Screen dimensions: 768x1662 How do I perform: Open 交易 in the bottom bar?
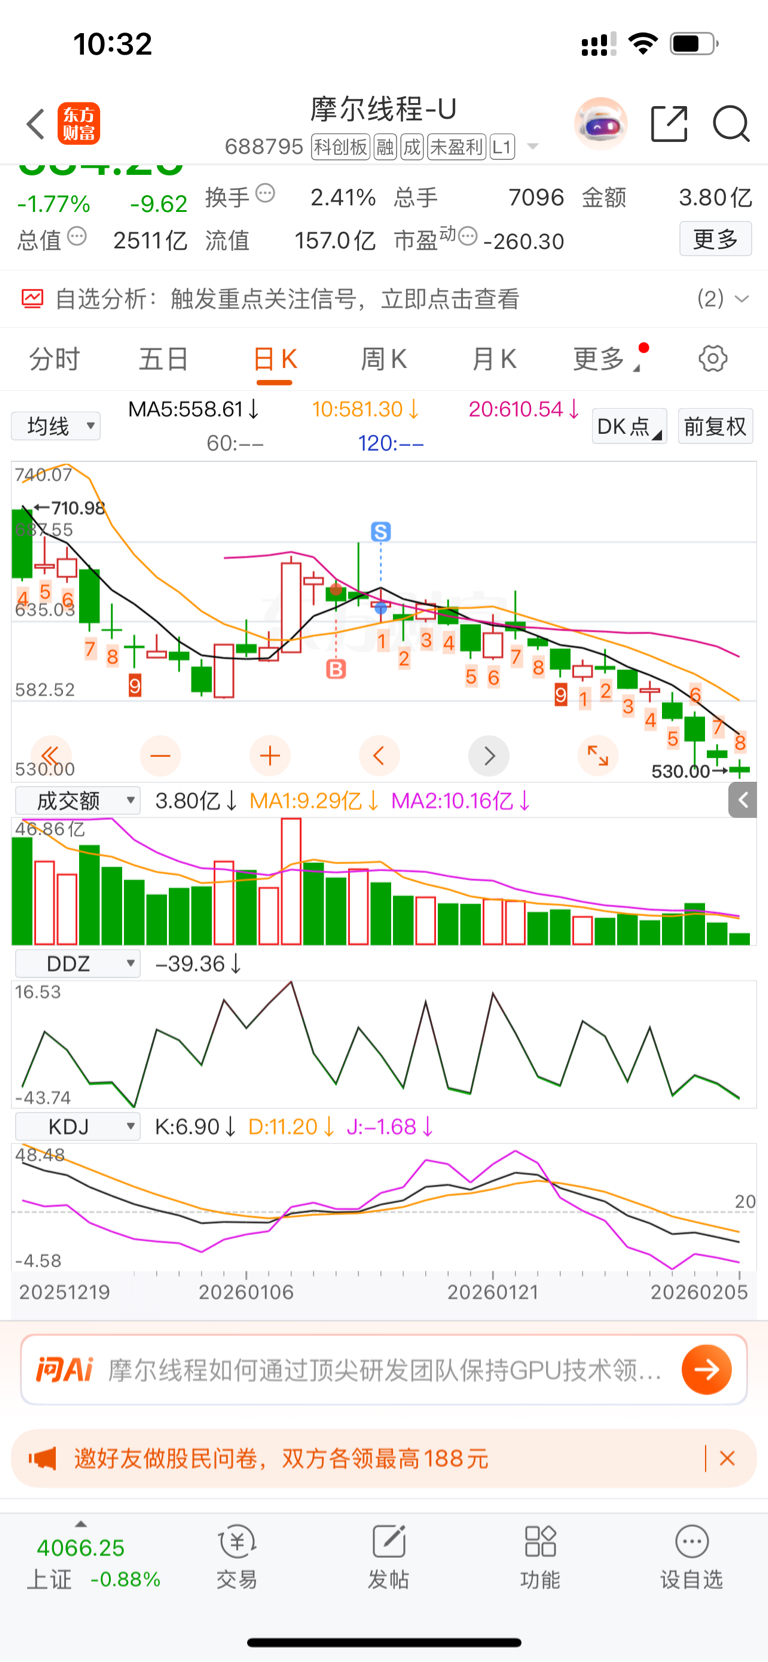[237, 1559]
